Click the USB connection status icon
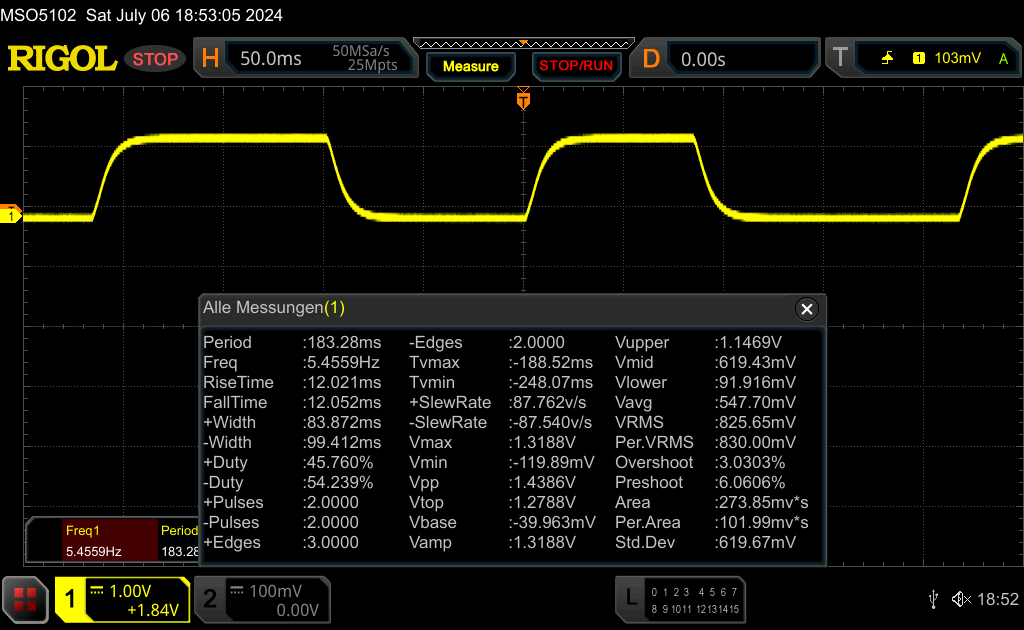1024x630 pixels. point(933,598)
